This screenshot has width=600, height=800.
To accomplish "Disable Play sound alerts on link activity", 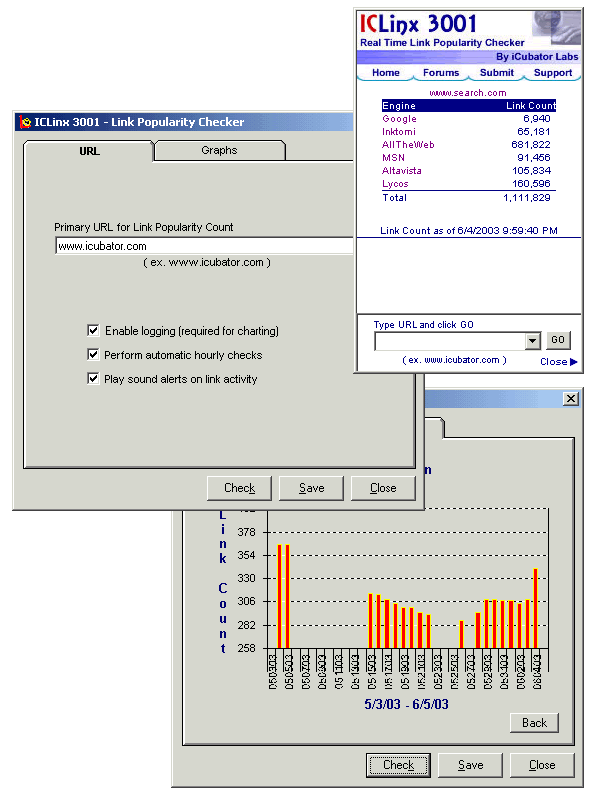I will pos(93,379).
